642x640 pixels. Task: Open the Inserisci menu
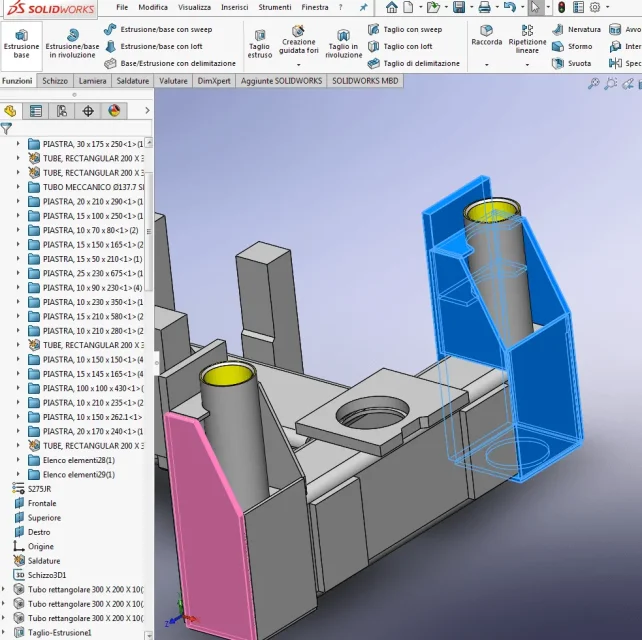(x=235, y=7)
